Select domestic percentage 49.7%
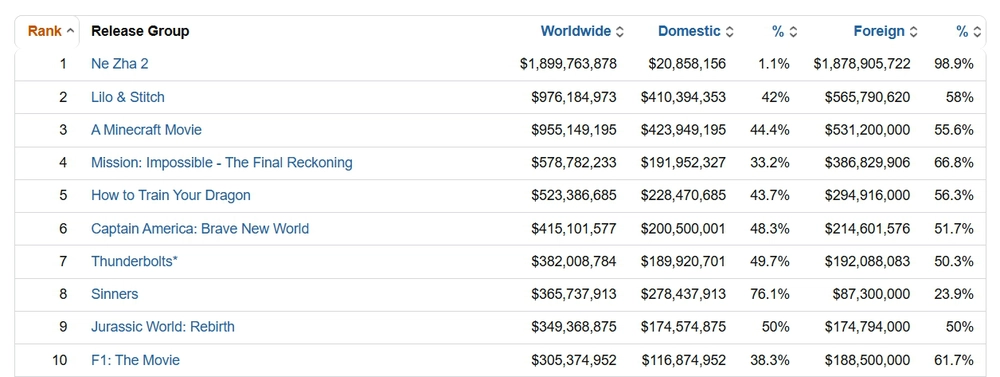Viewport: 1000px width, 377px height. click(x=770, y=261)
